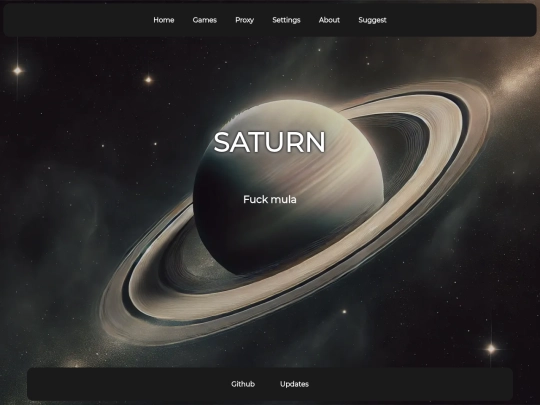Follow the Github footer link

pyautogui.click(x=243, y=384)
